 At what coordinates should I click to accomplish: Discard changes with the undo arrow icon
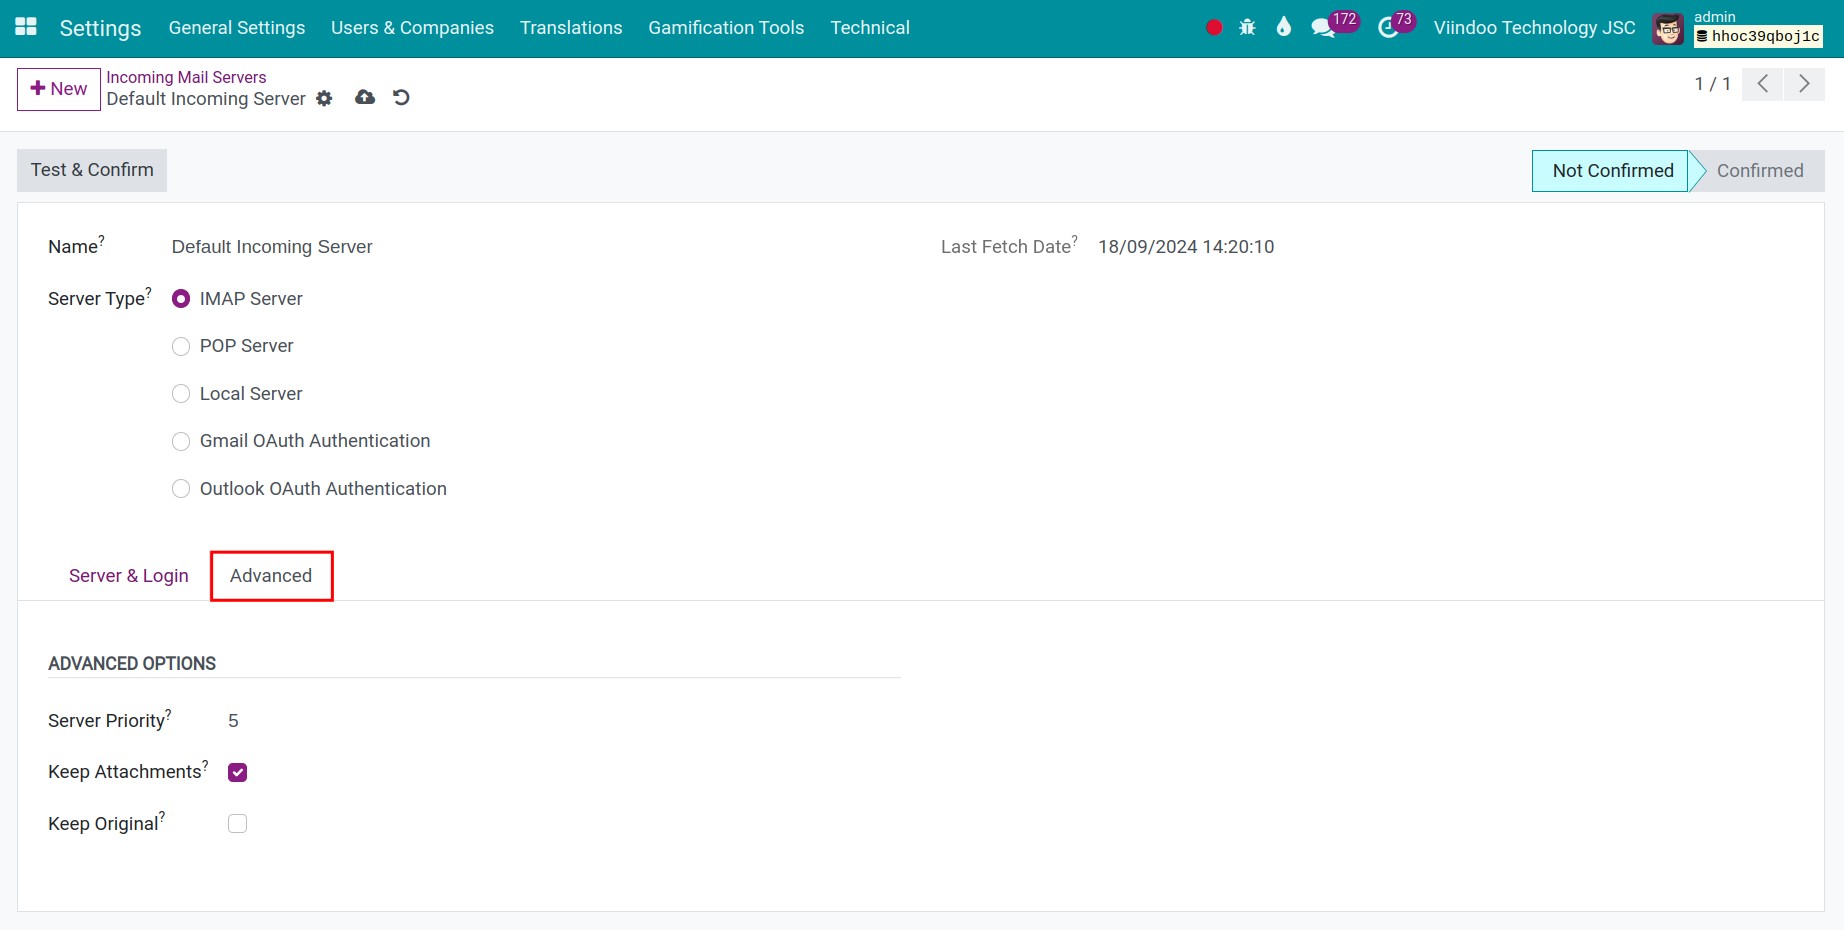click(x=401, y=97)
